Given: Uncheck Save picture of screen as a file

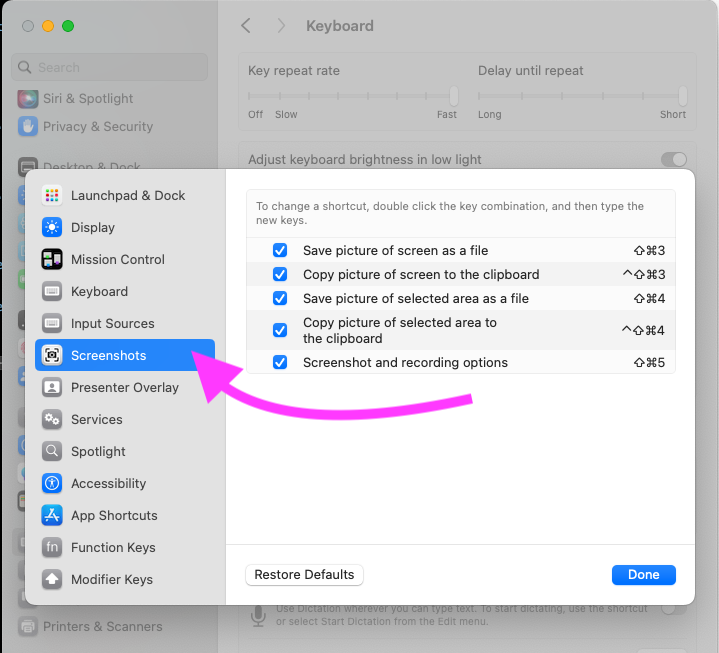Looking at the screenshot, I should click(280, 251).
